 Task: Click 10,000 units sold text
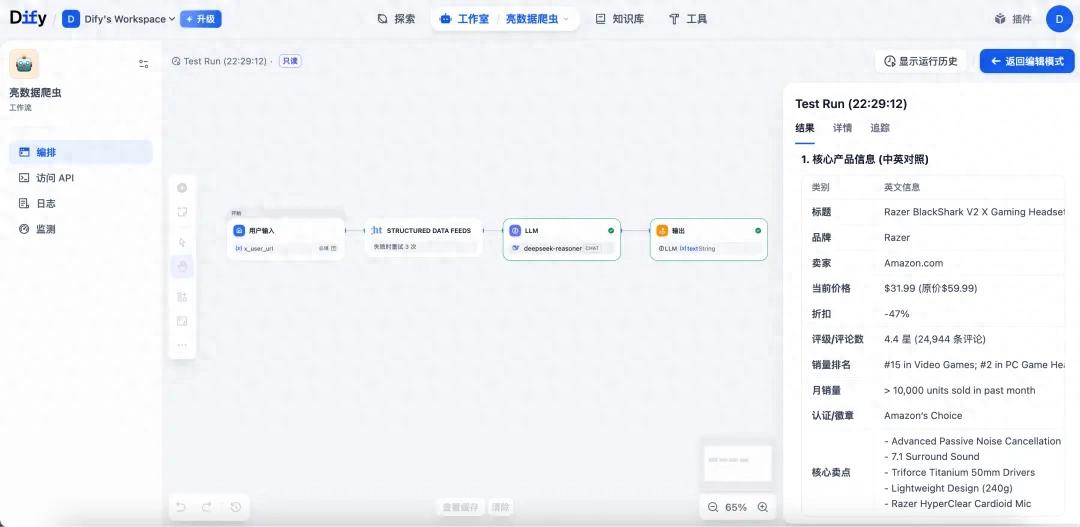[x=959, y=390]
